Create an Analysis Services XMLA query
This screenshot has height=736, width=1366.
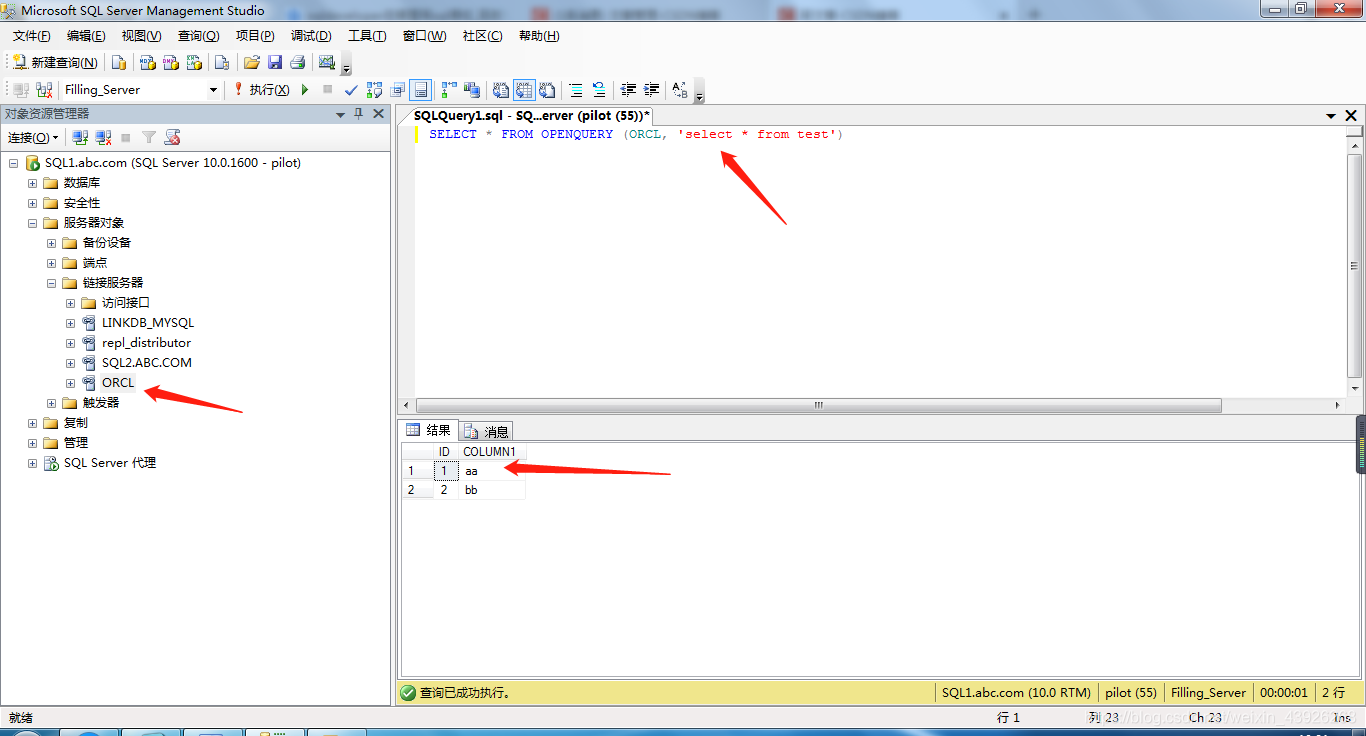coord(195,62)
